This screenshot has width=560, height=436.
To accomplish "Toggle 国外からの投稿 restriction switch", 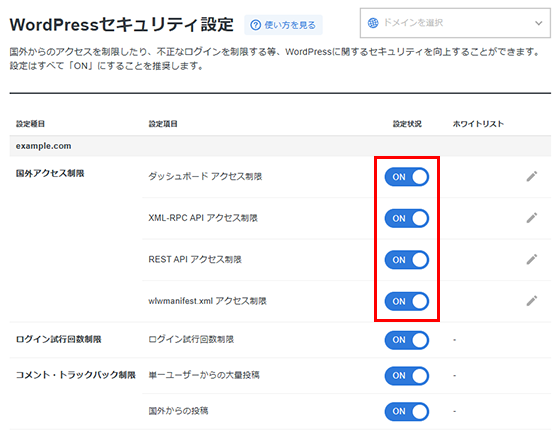I will point(407,411).
